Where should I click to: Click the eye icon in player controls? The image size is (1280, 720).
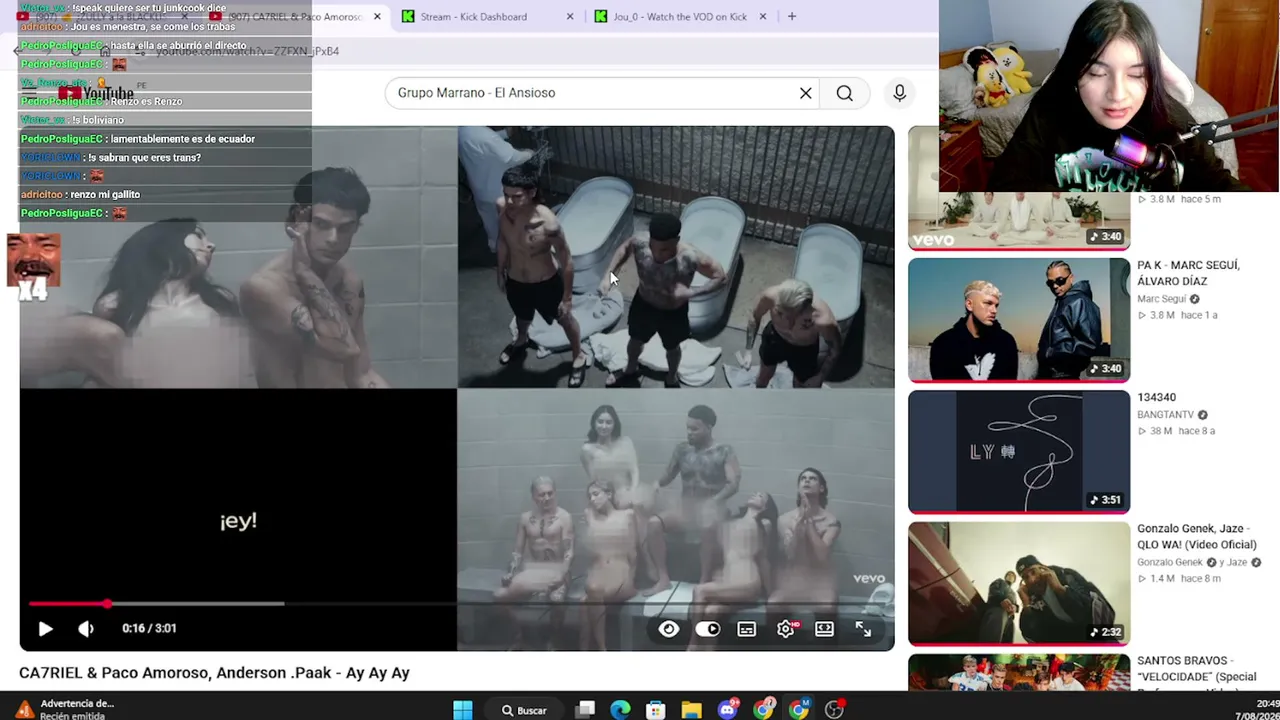point(669,629)
